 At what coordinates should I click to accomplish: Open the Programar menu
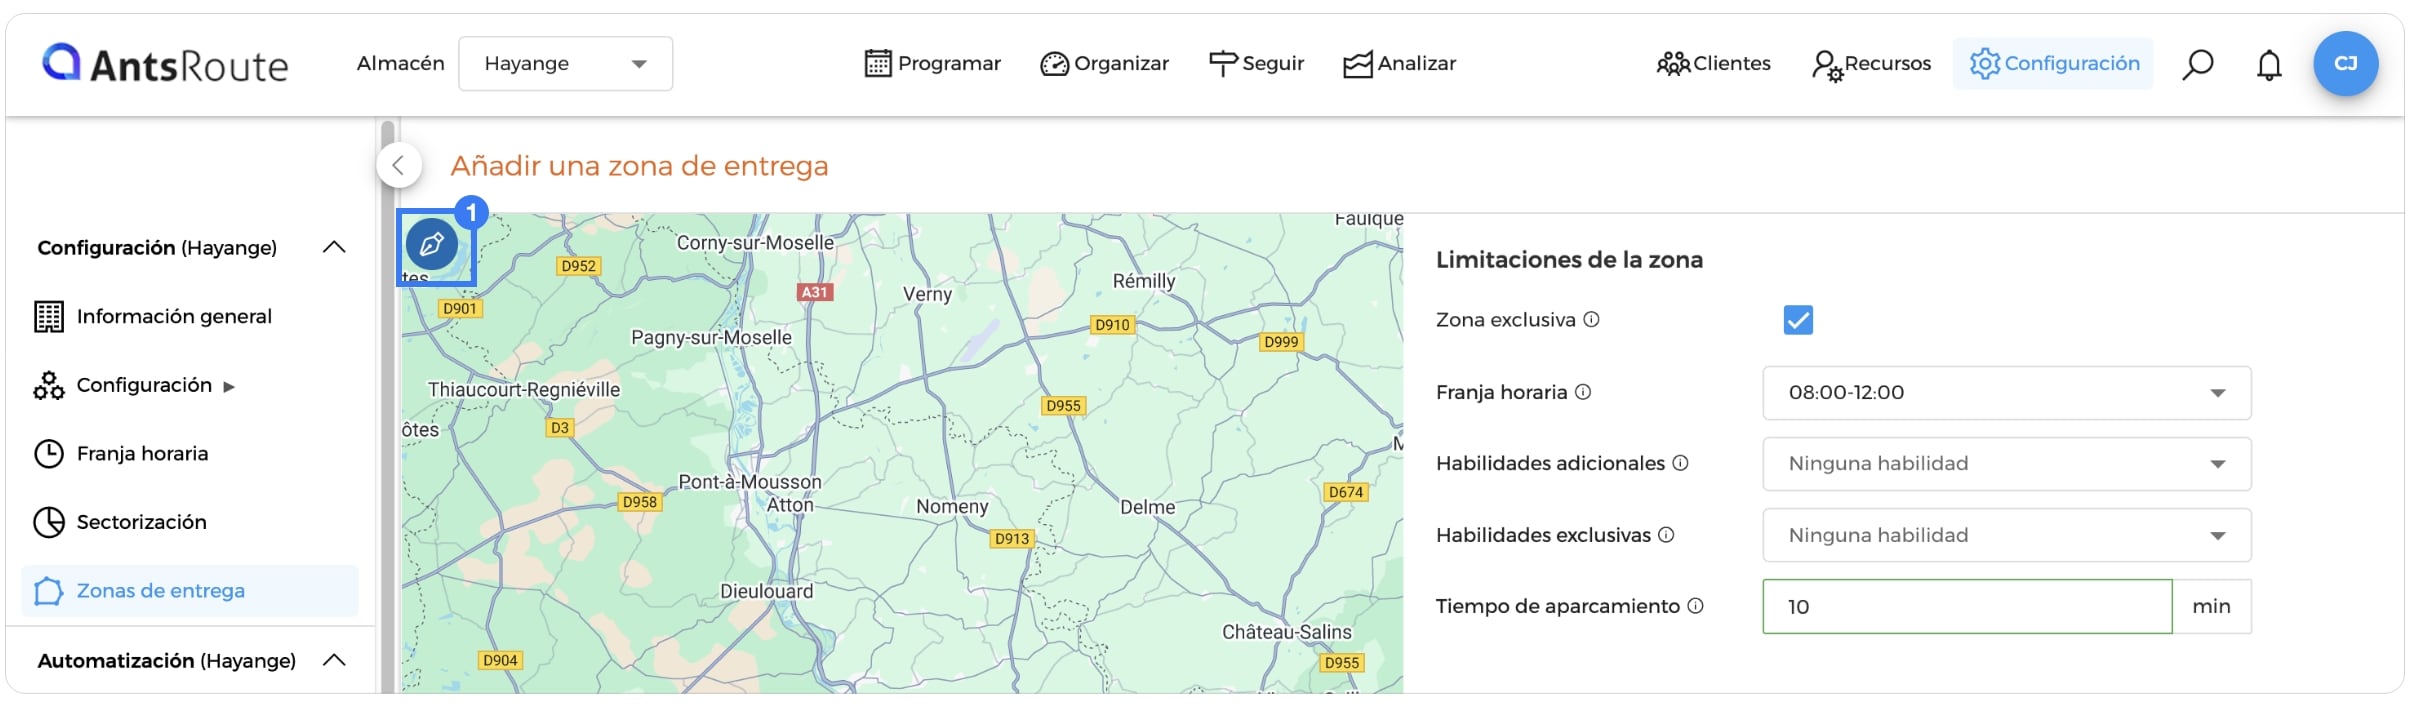pos(933,64)
